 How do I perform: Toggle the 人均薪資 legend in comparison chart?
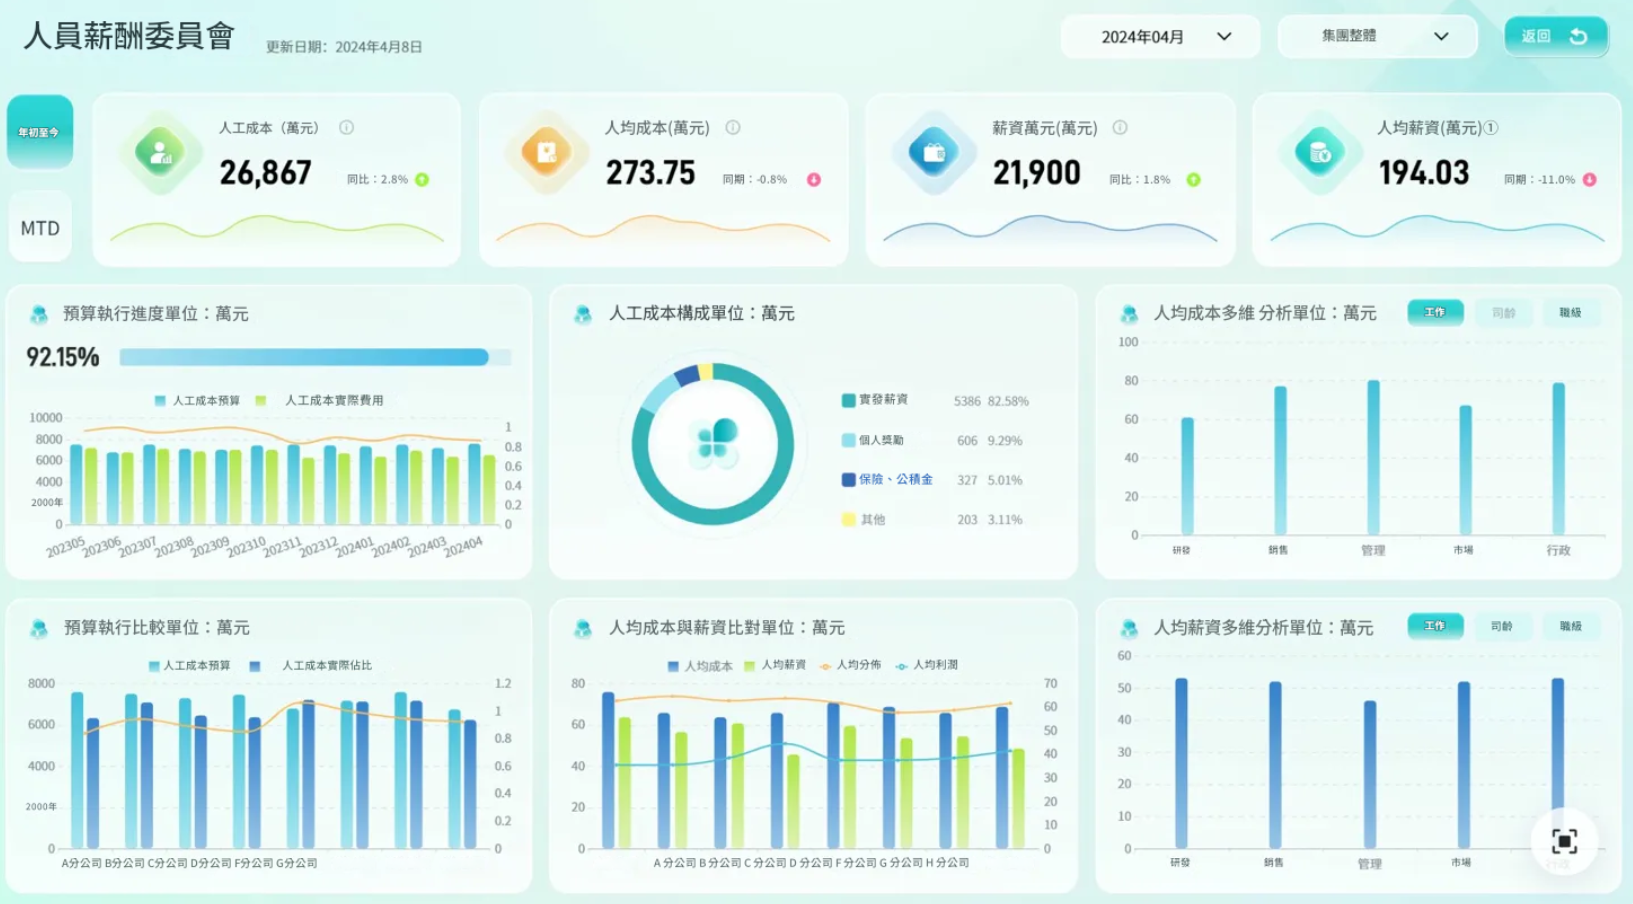[x=775, y=665]
